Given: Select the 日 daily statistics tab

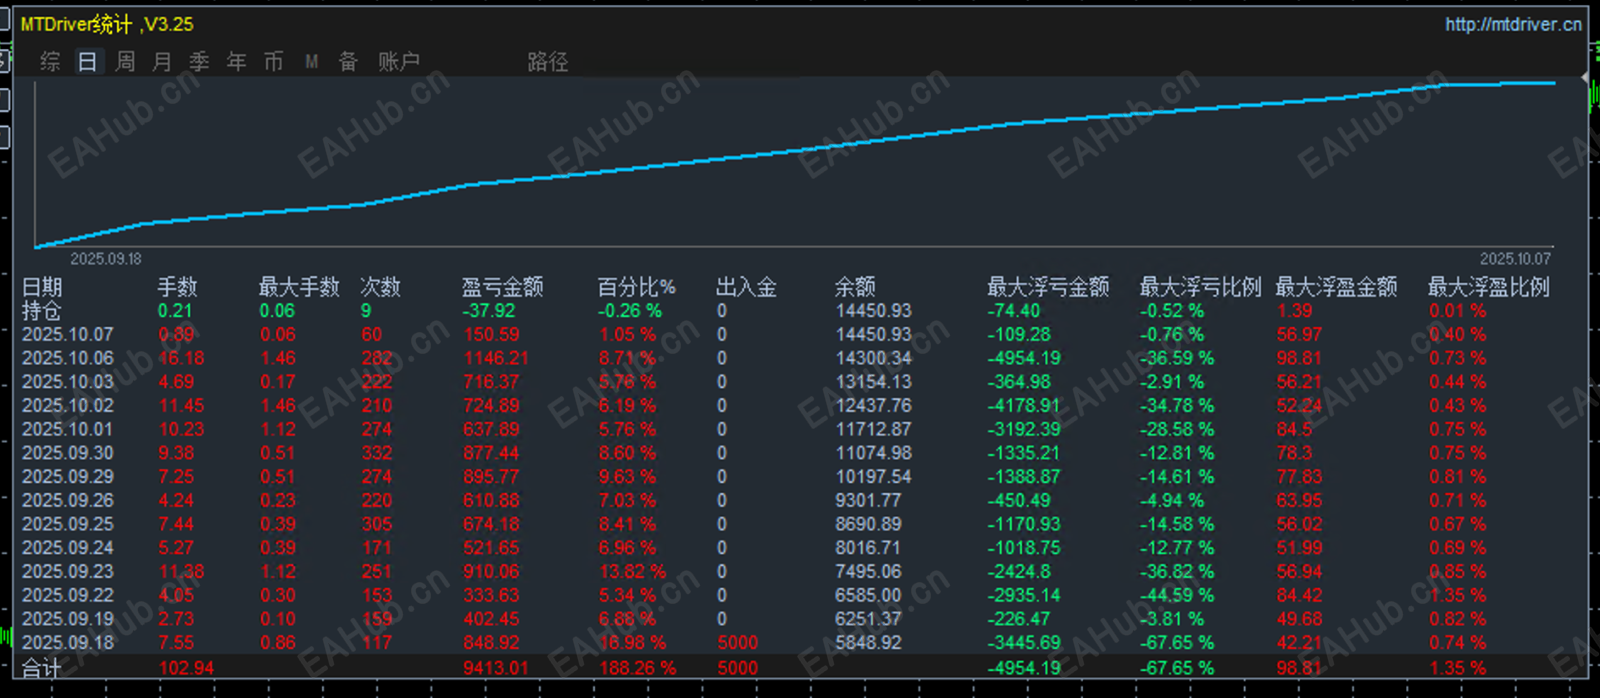Looking at the screenshot, I should point(87,62).
